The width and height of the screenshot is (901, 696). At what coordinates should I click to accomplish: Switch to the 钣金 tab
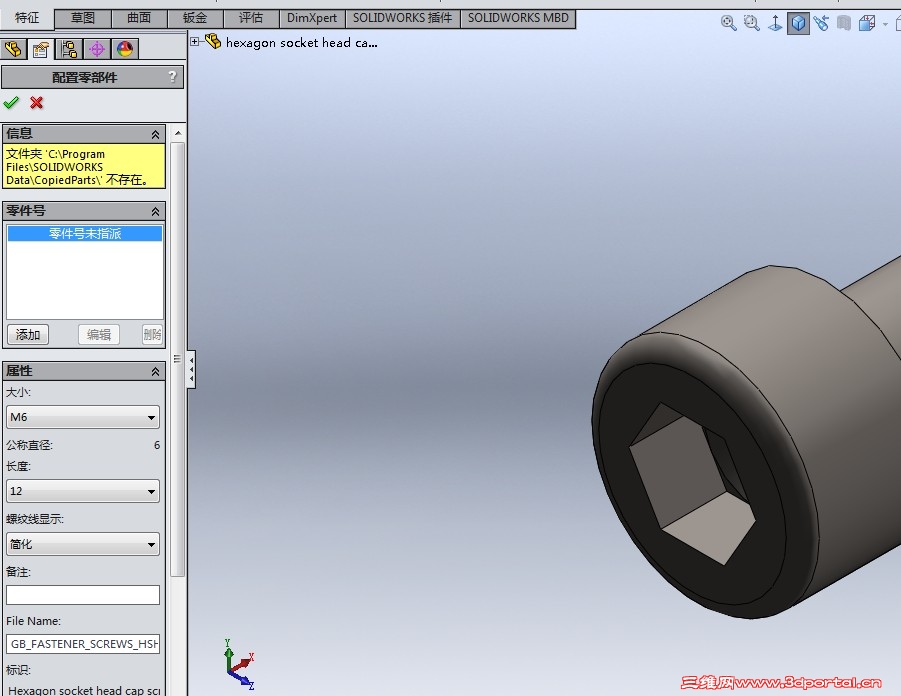pyautogui.click(x=195, y=18)
